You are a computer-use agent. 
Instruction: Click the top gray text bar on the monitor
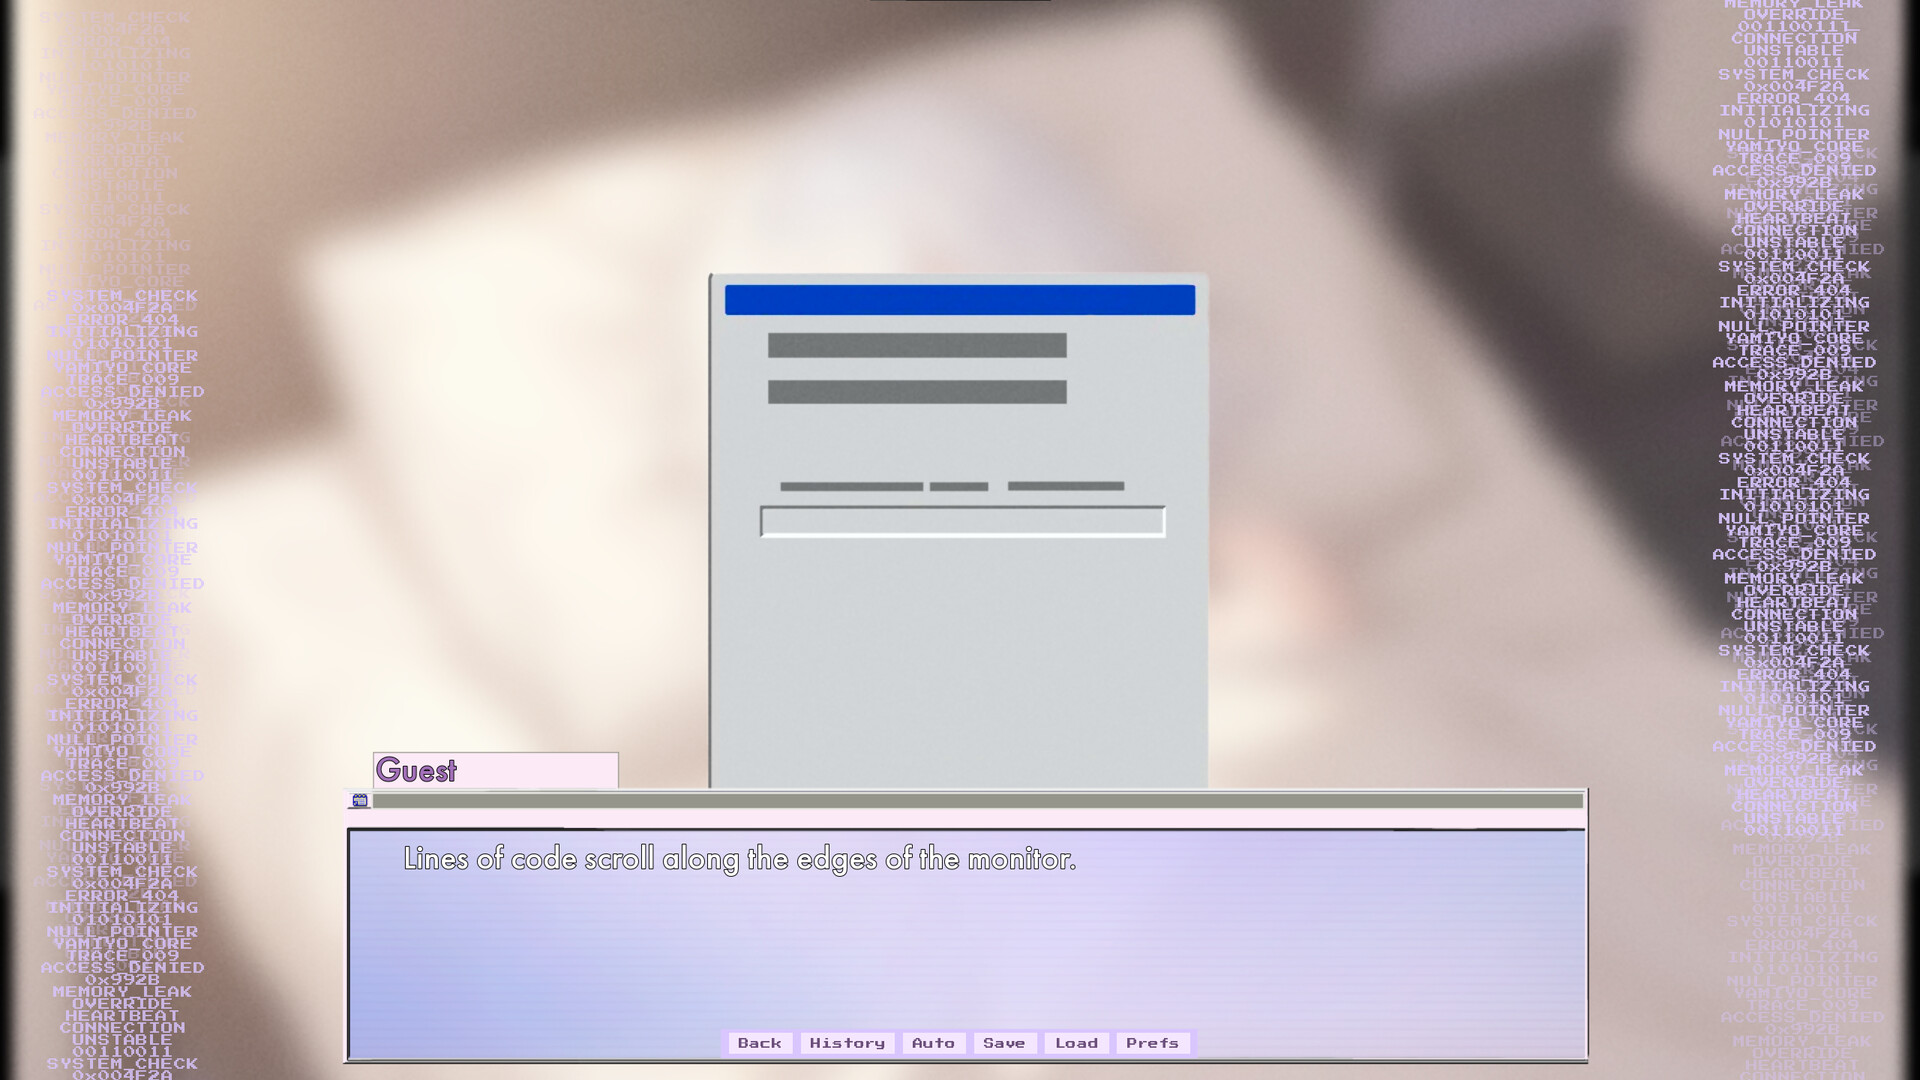pos(917,343)
